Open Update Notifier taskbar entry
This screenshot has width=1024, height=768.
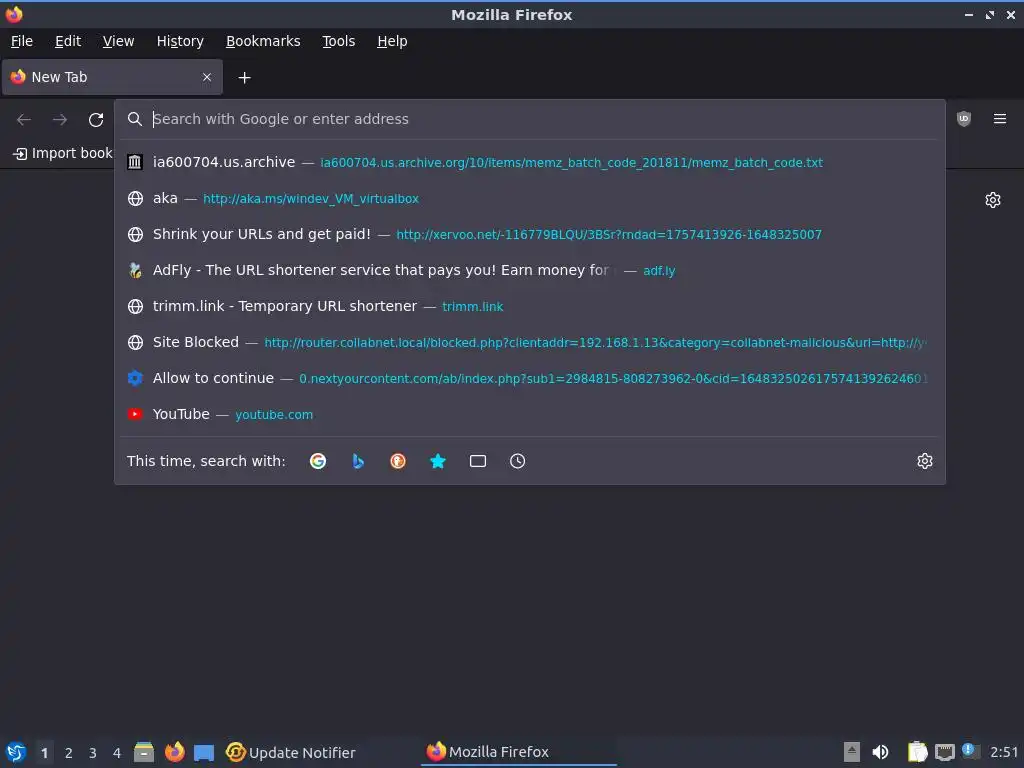291,752
